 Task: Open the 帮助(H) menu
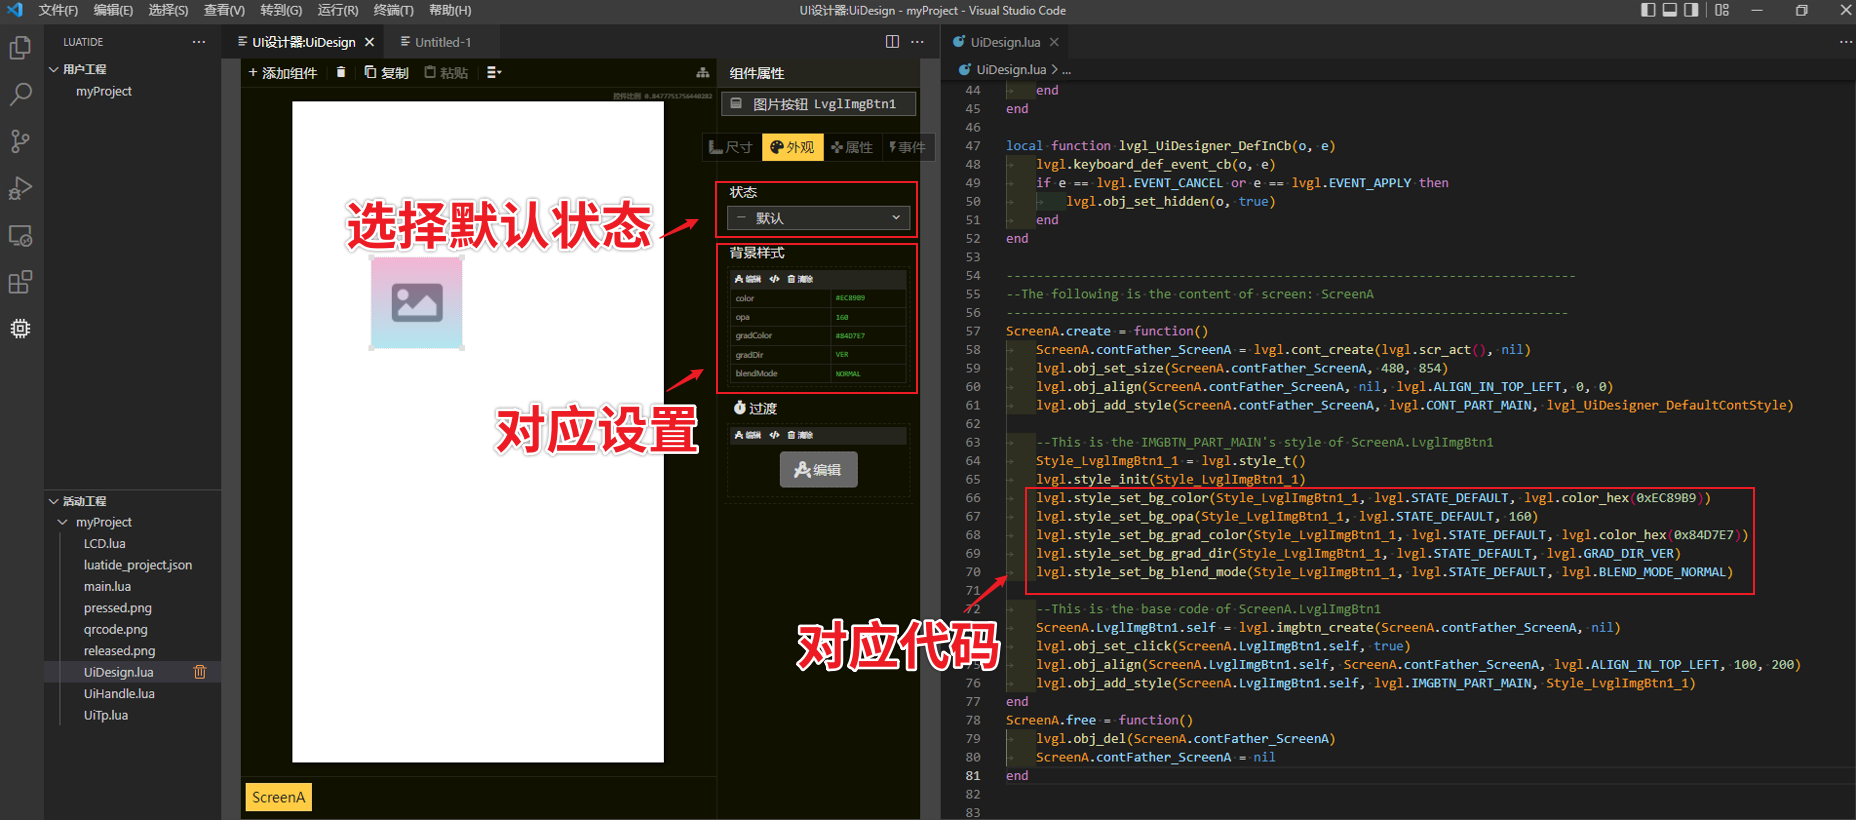[450, 10]
